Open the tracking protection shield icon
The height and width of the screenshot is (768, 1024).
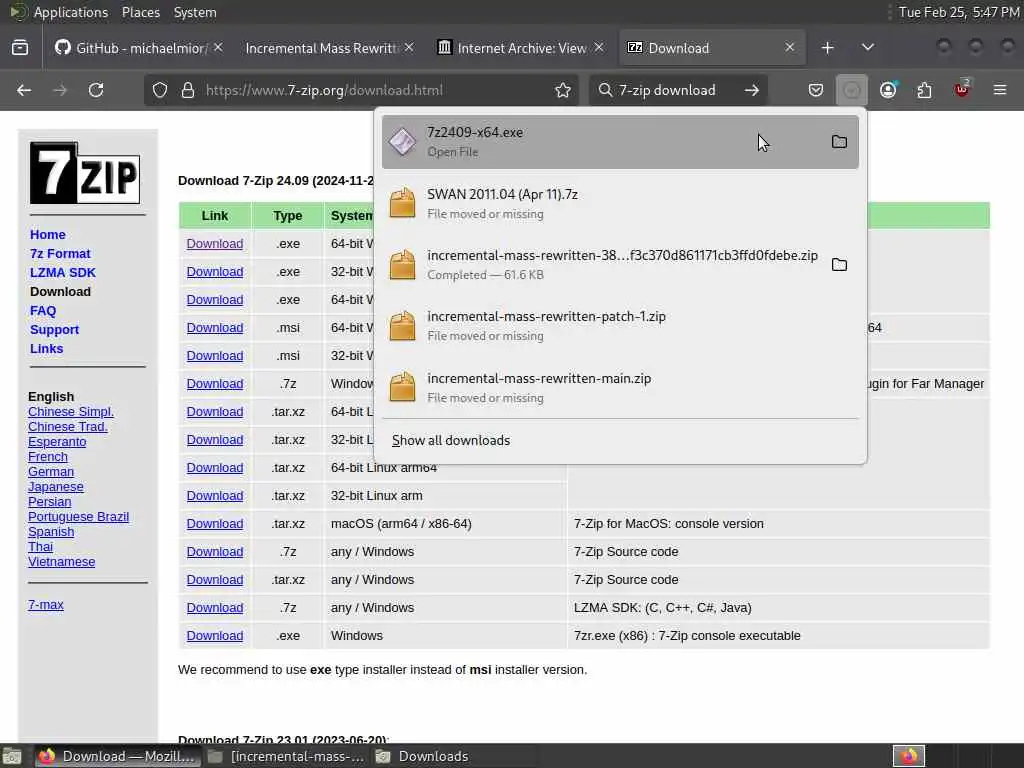160,90
